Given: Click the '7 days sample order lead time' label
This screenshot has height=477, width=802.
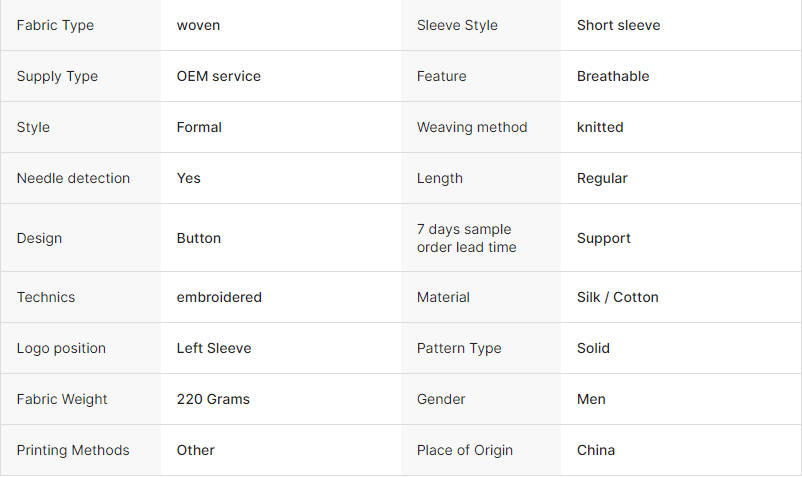Looking at the screenshot, I should coord(464,238).
